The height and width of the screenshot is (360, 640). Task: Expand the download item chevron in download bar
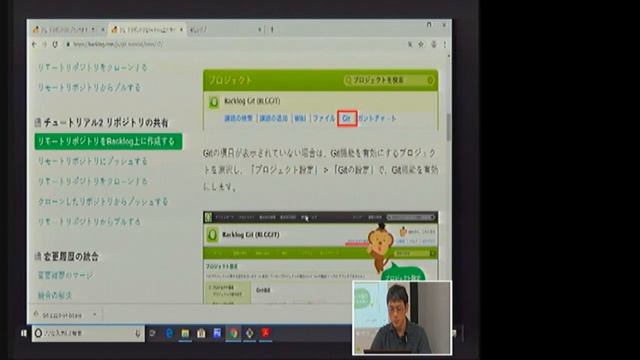[x=95, y=315]
